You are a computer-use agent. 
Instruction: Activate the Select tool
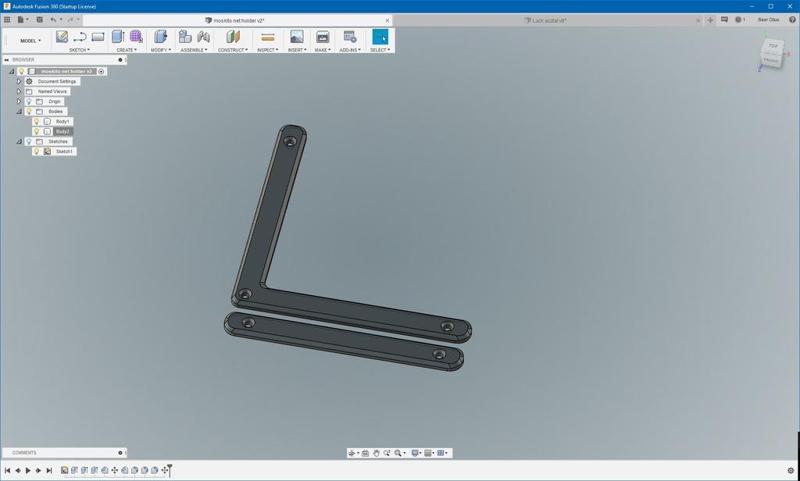click(x=380, y=37)
